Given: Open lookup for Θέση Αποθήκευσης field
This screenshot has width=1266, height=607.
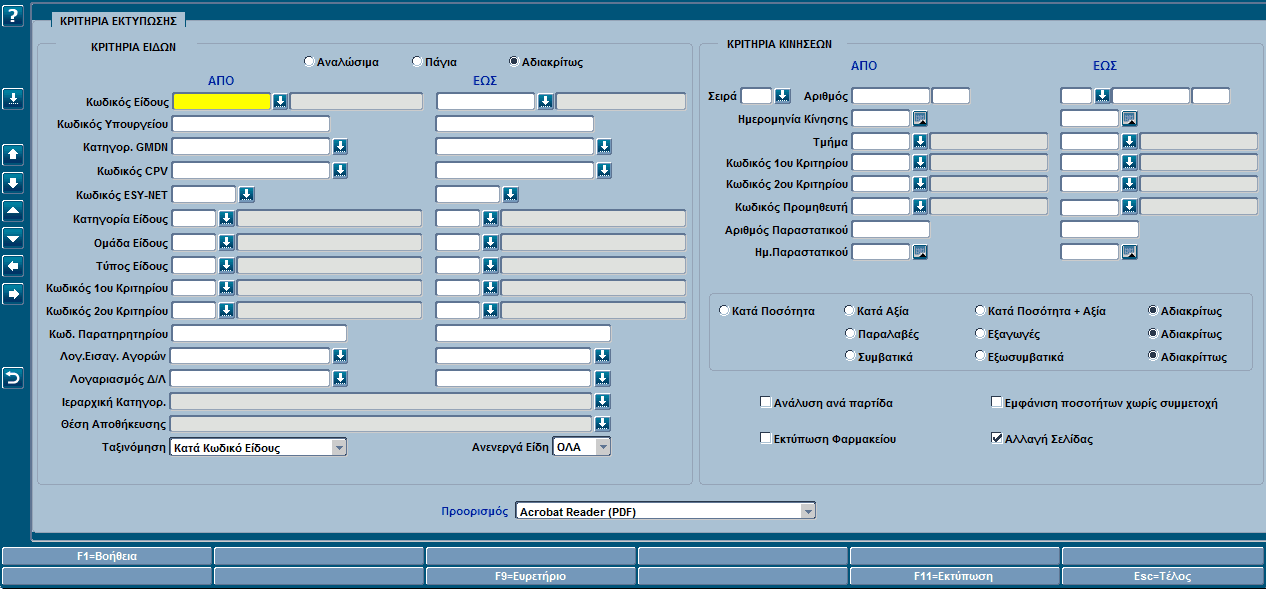Looking at the screenshot, I should pos(603,424).
